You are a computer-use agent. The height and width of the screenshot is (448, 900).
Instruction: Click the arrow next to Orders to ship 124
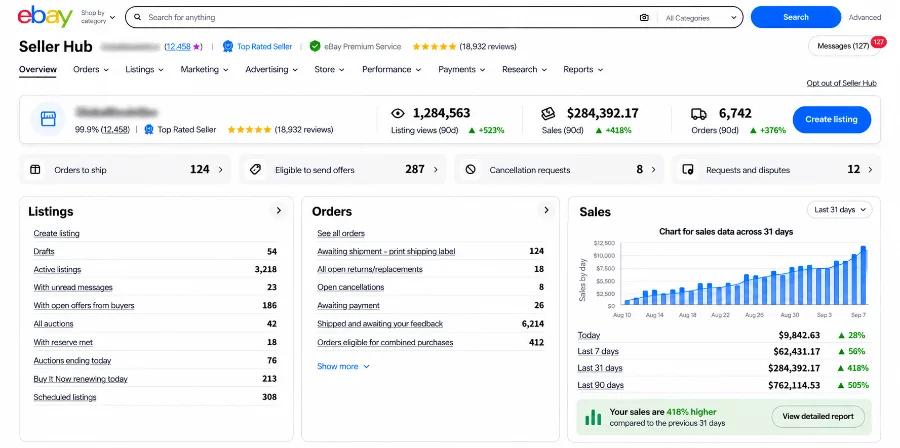tap(220, 170)
